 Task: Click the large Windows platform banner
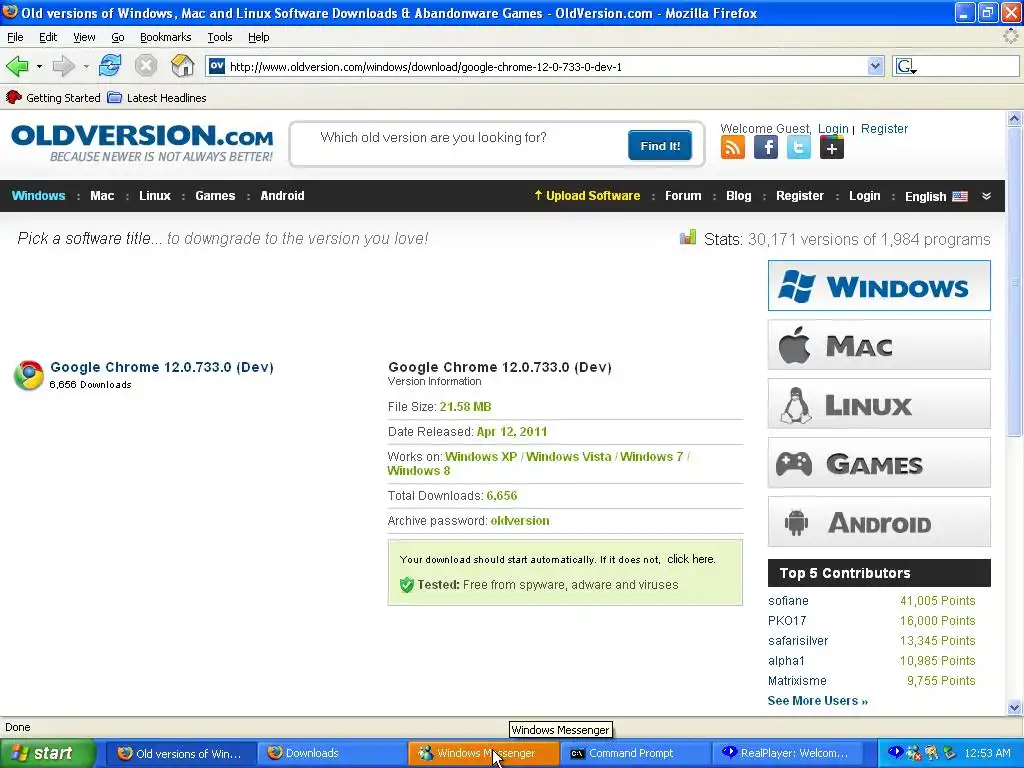[x=879, y=285]
